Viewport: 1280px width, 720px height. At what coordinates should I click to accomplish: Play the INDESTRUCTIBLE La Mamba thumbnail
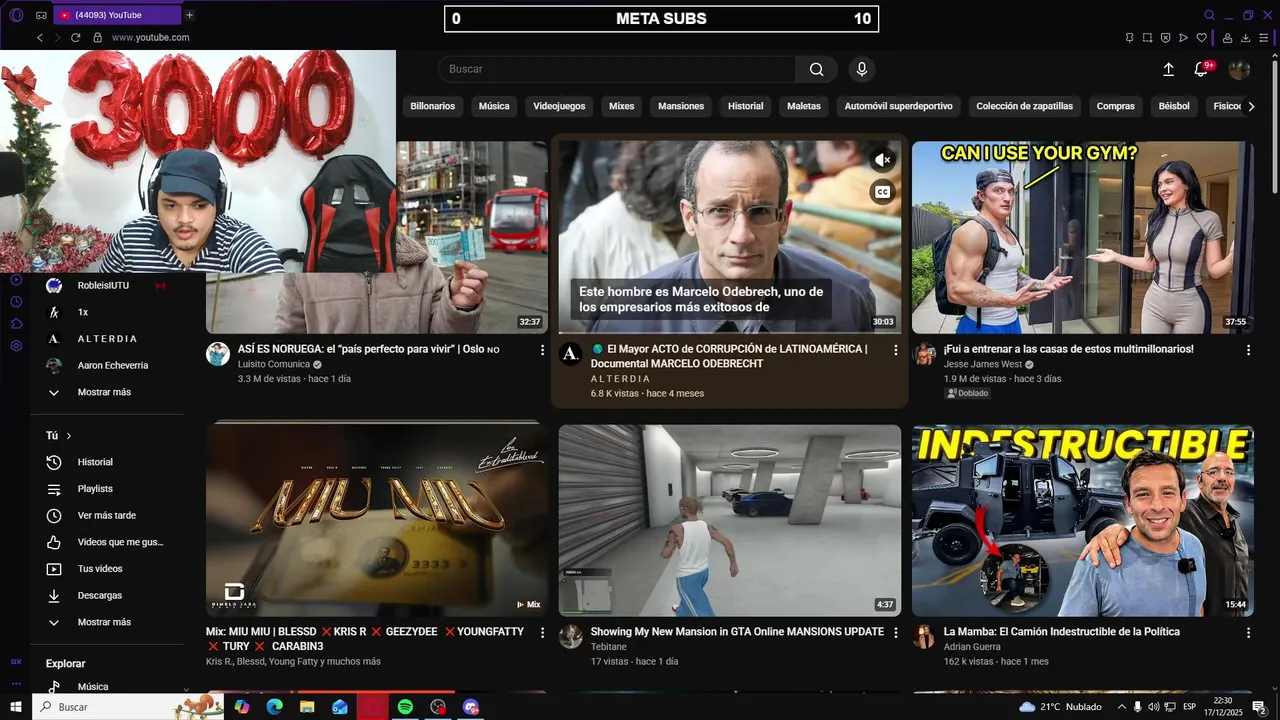pyautogui.click(x=1082, y=521)
